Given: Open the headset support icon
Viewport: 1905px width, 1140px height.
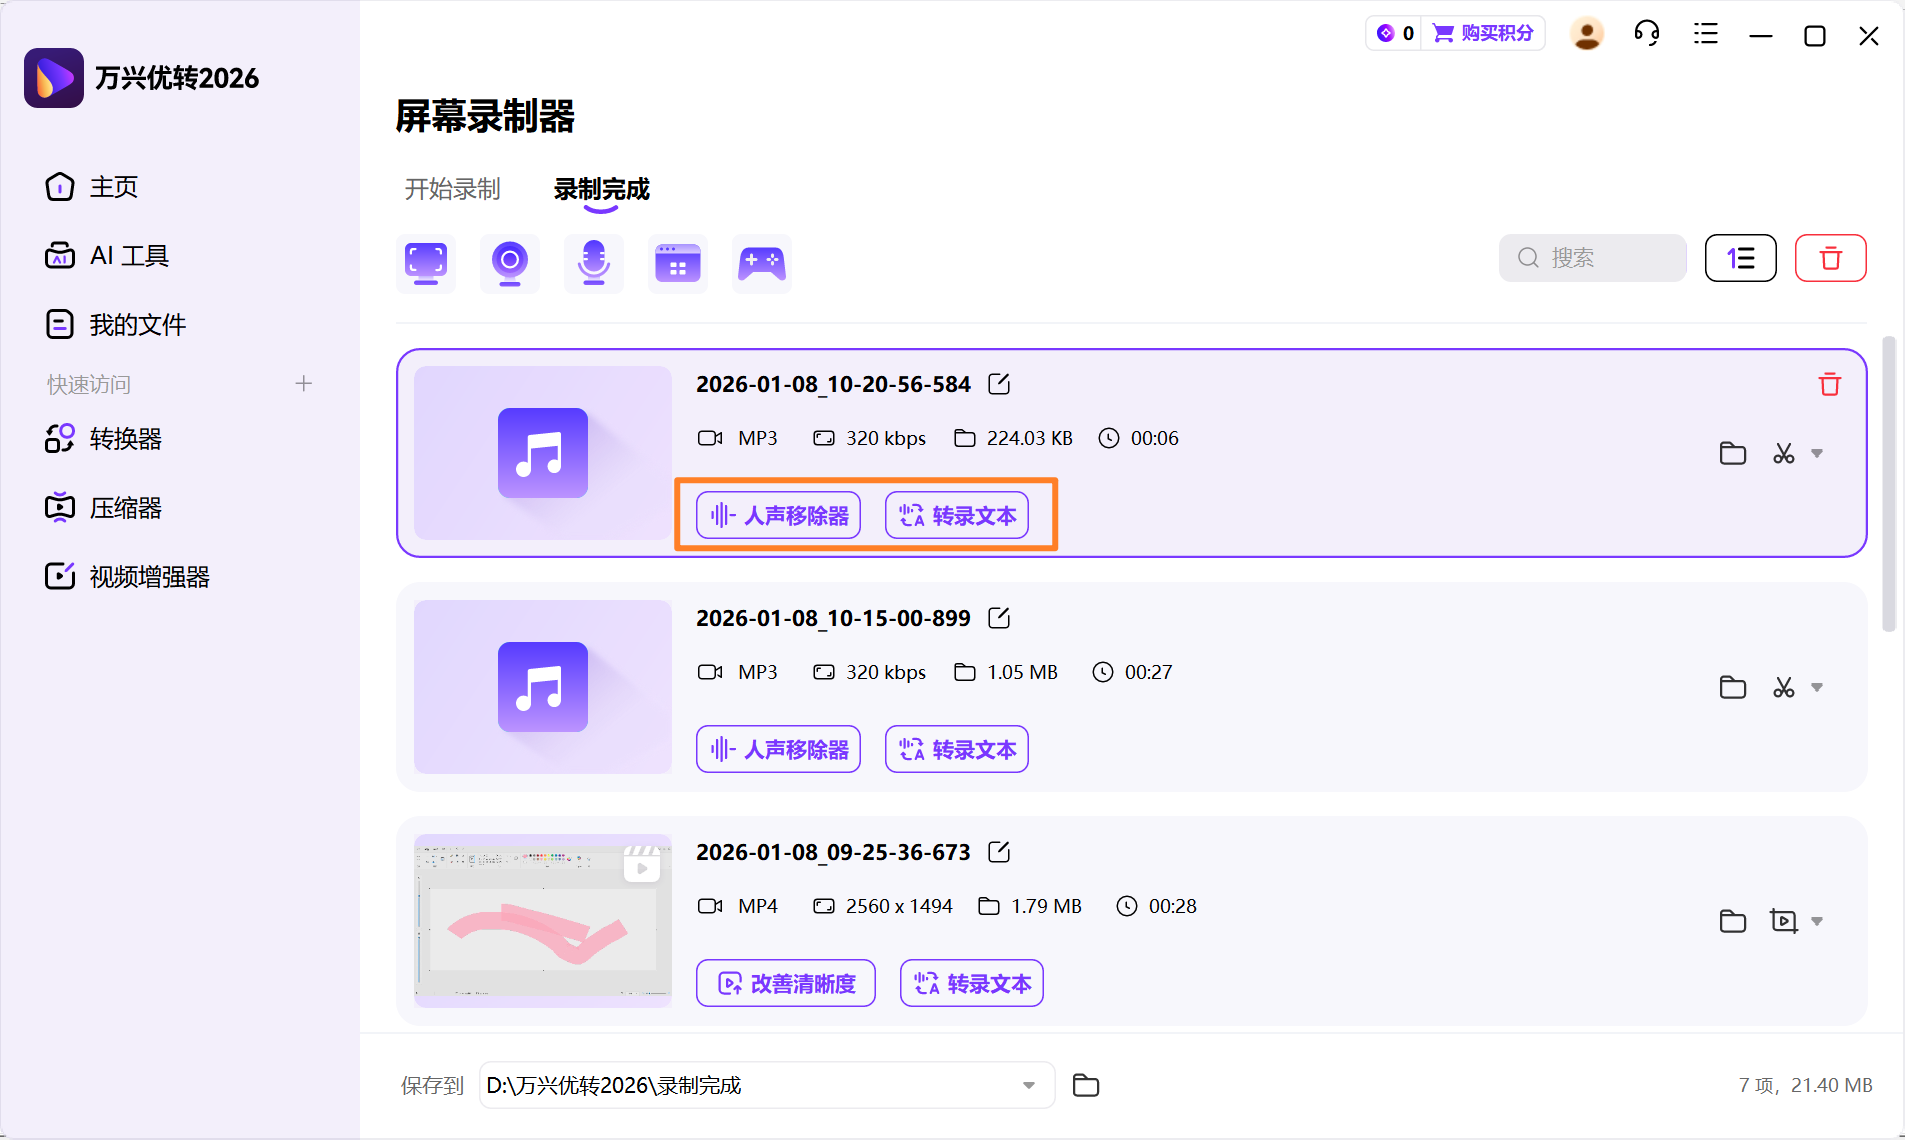Looking at the screenshot, I should (1646, 33).
